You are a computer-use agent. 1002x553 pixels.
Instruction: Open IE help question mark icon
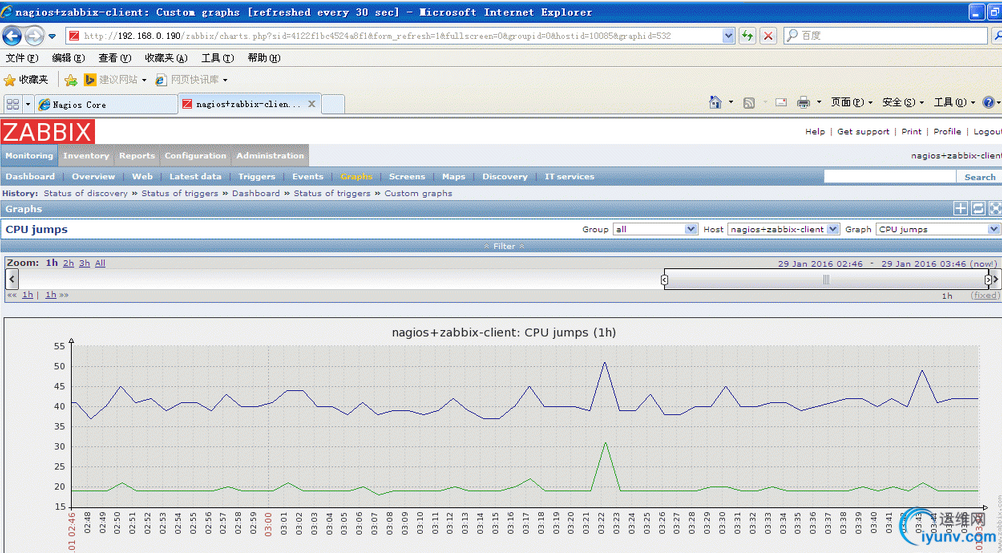[988, 102]
